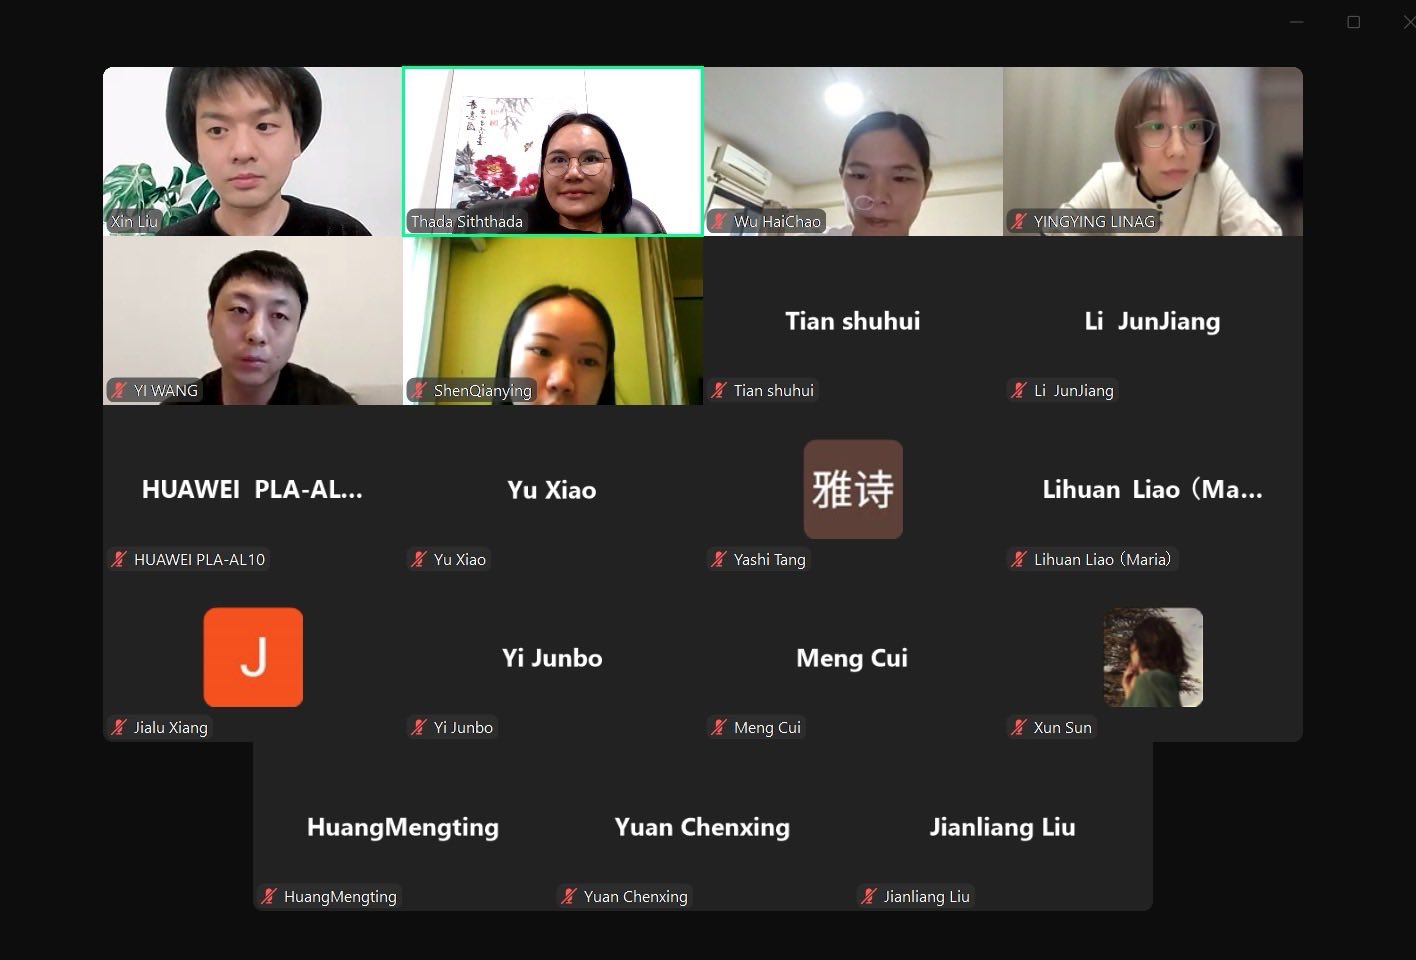1416x960 pixels.
Task: Maximize the meeting window
Action: pos(1353,22)
